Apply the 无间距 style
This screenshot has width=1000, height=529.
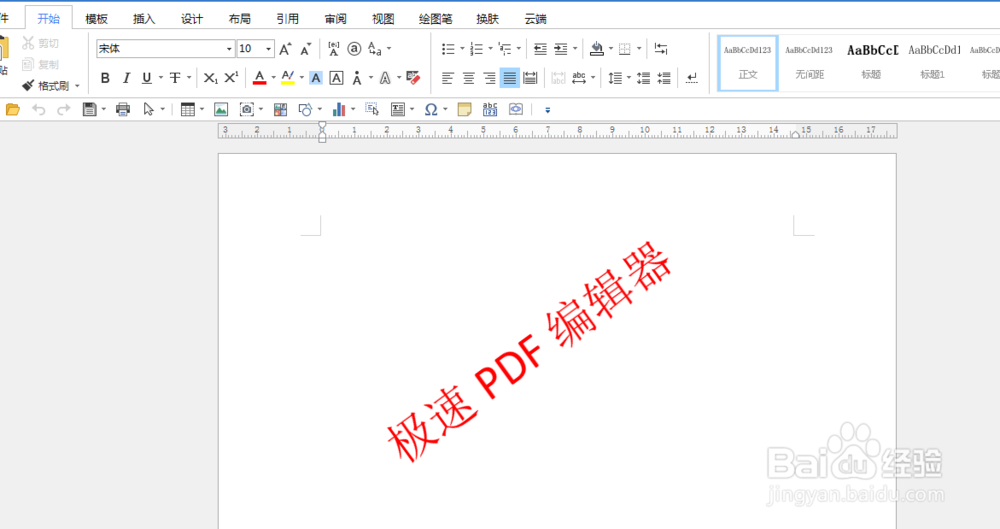coord(809,63)
